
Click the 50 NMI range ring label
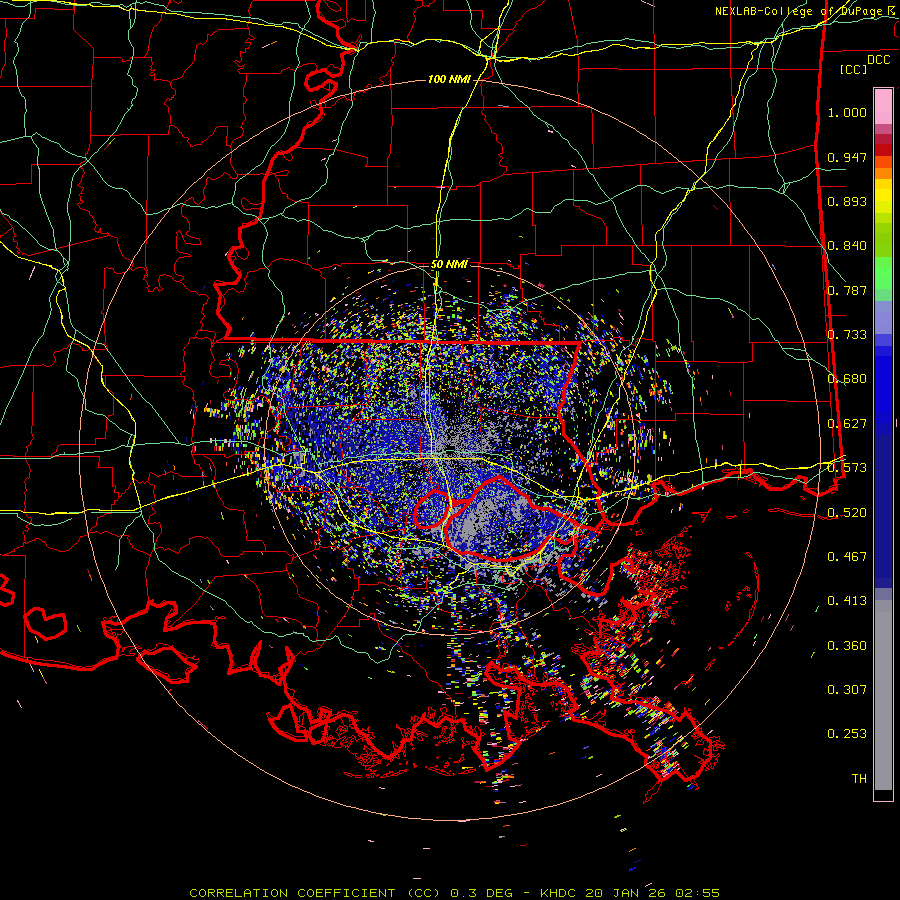(x=449, y=264)
